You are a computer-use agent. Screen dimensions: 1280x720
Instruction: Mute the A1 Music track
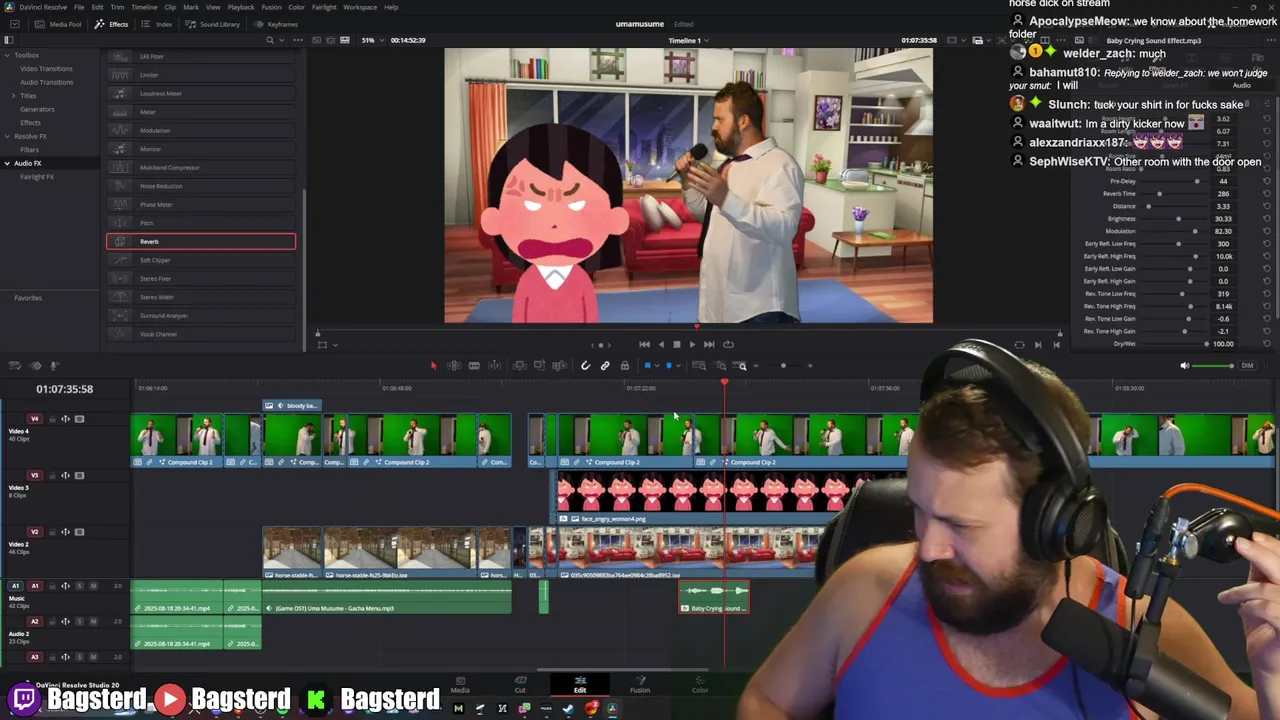point(93,586)
